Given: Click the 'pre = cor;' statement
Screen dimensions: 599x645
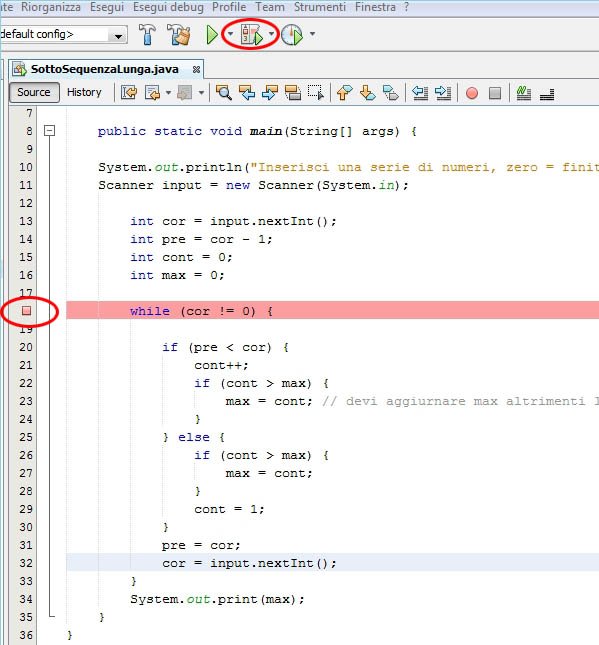Looking at the screenshot, I should tap(201, 545).
